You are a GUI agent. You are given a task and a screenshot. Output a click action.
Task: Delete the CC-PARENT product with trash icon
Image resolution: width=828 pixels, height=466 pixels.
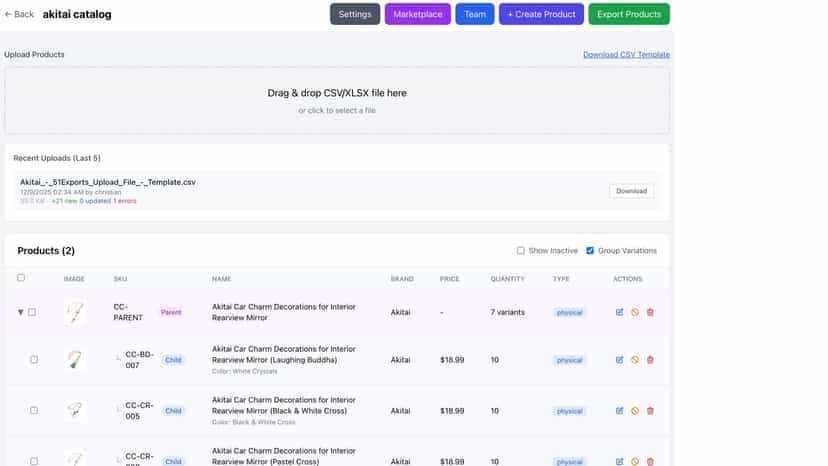tap(650, 312)
